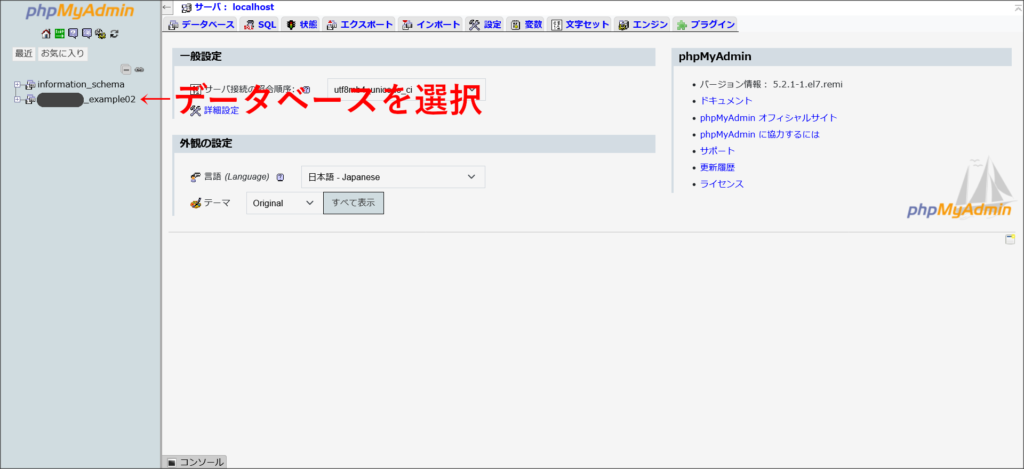Screen dimensions: 1024x469
Task: Open the 変数 tab
Action: click(526, 25)
